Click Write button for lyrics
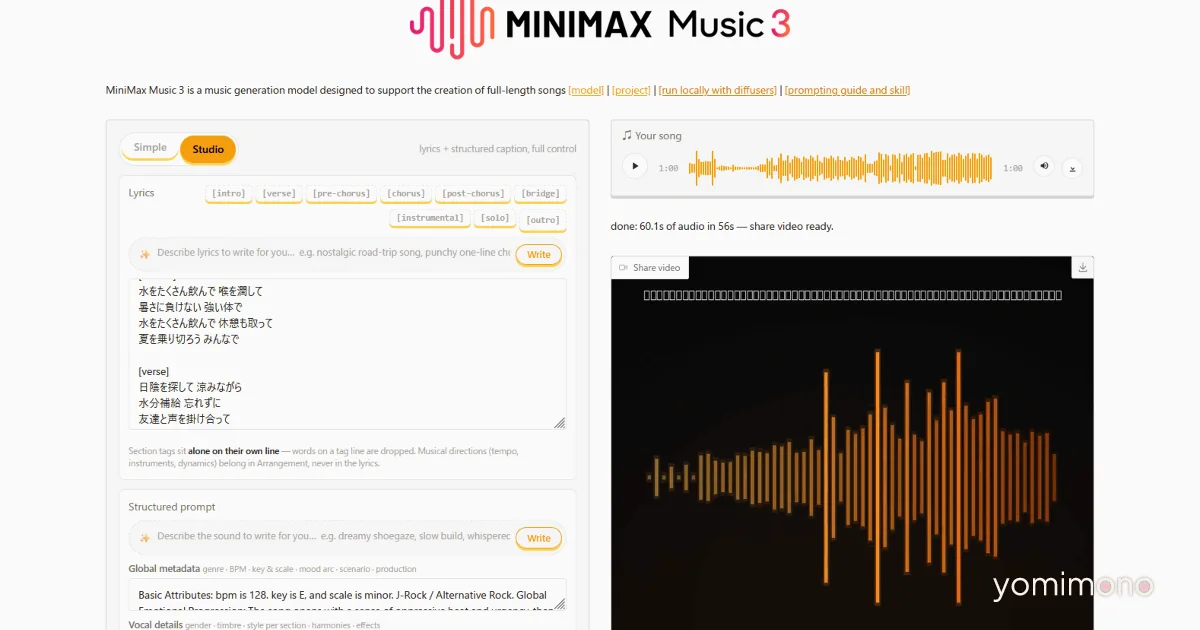Screen dimensions: 1200x630 point(539,255)
